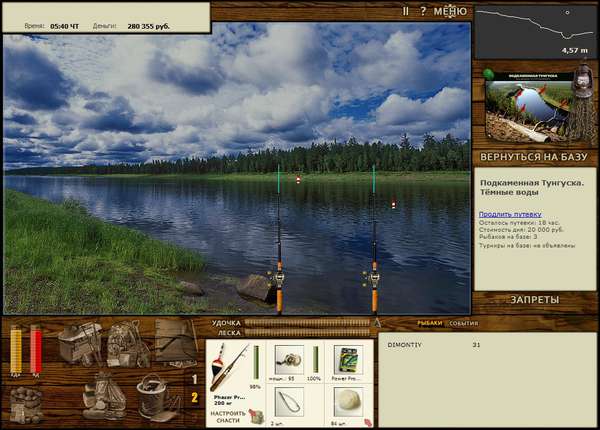The height and width of the screenshot is (430, 600).
Task: Open the backpack icon on the shelf
Action: [127, 344]
